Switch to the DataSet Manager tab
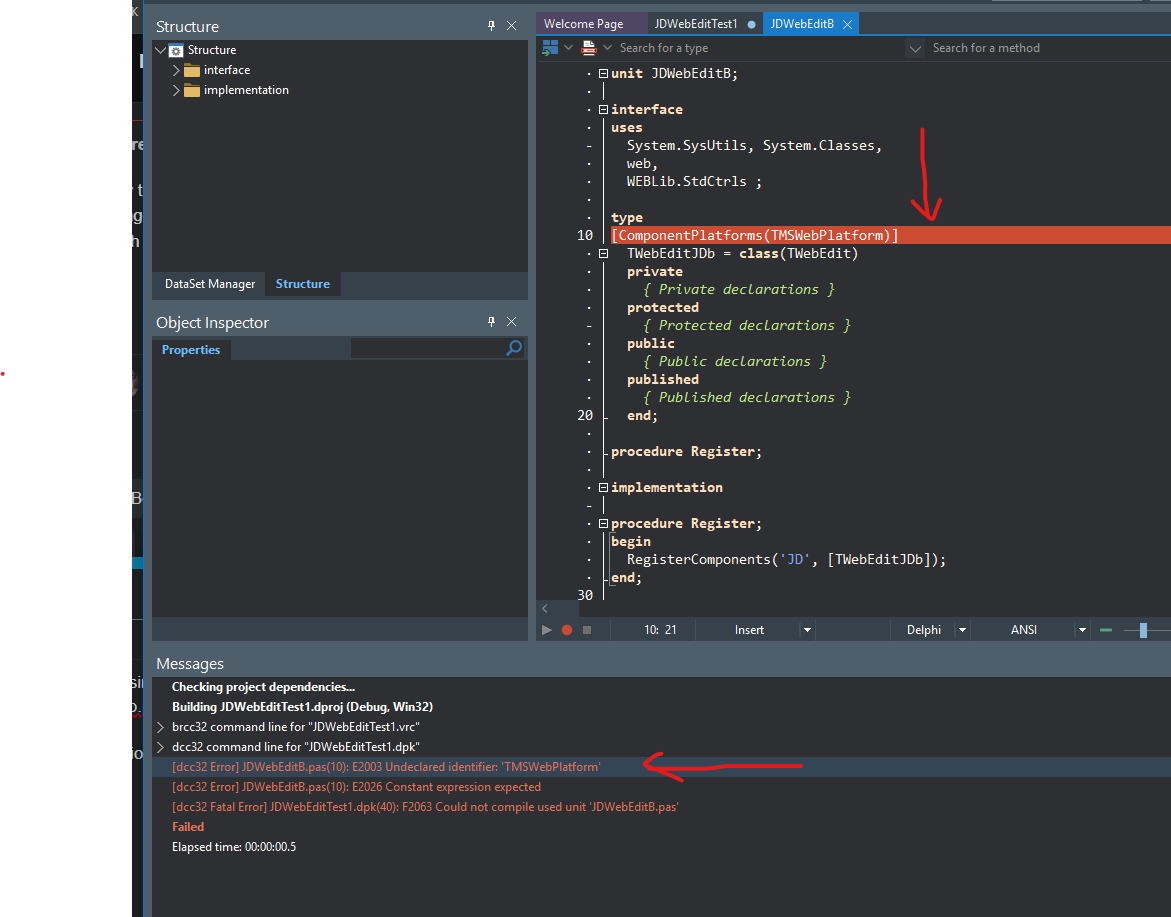 pyautogui.click(x=210, y=284)
